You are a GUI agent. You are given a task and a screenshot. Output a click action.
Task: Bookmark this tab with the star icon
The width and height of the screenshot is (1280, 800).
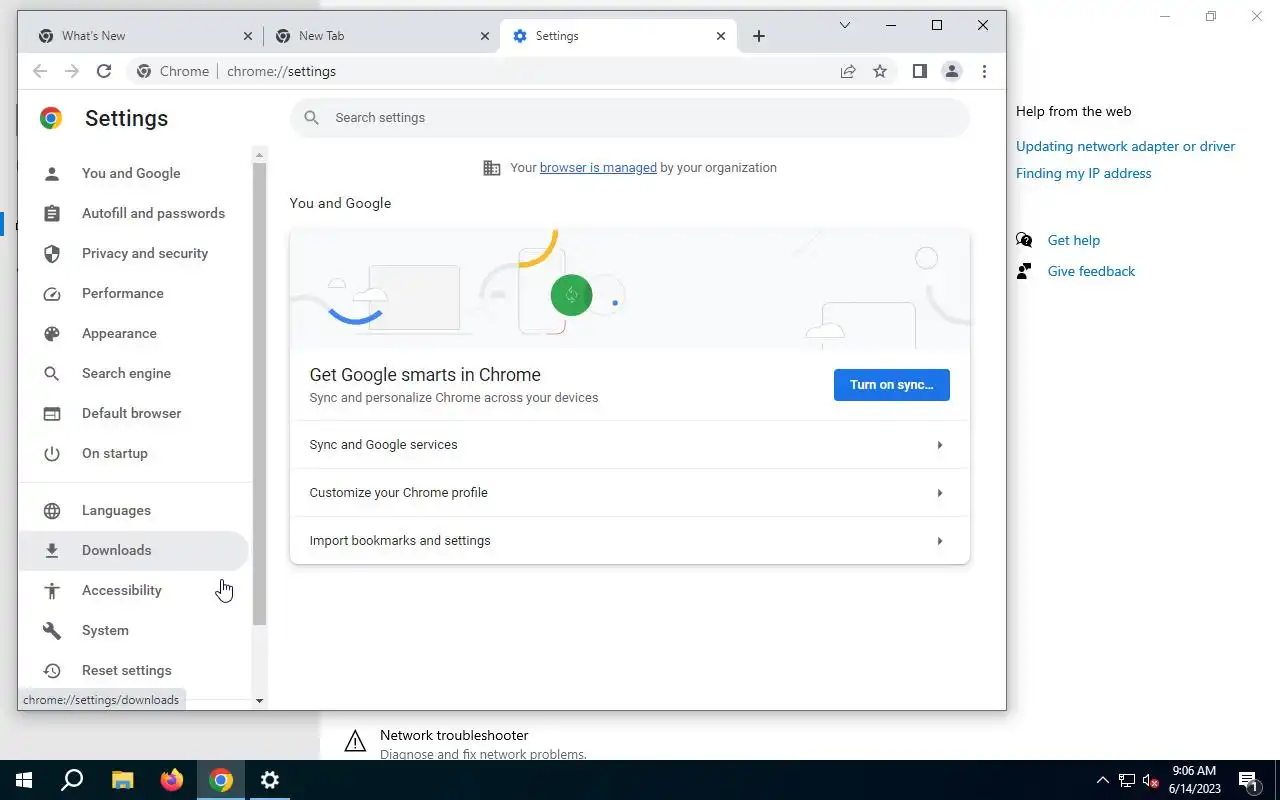(x=880, y=71)
